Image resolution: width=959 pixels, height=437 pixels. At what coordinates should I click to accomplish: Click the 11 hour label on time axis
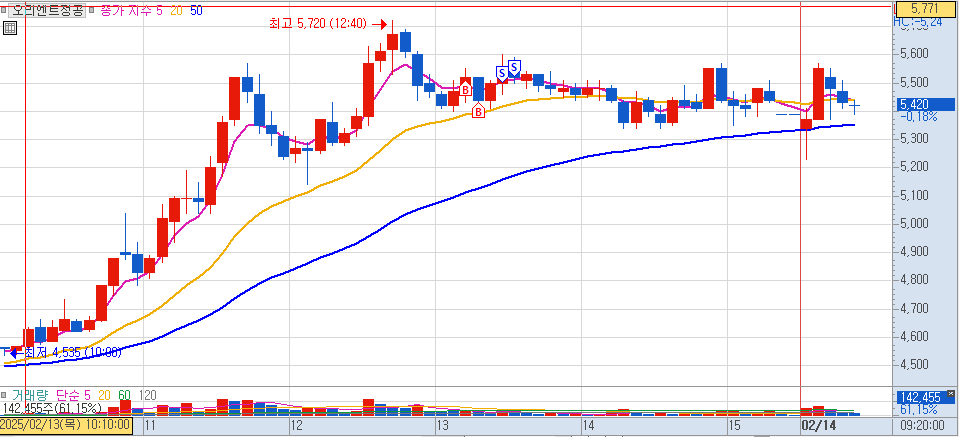(x=151, y=424)
